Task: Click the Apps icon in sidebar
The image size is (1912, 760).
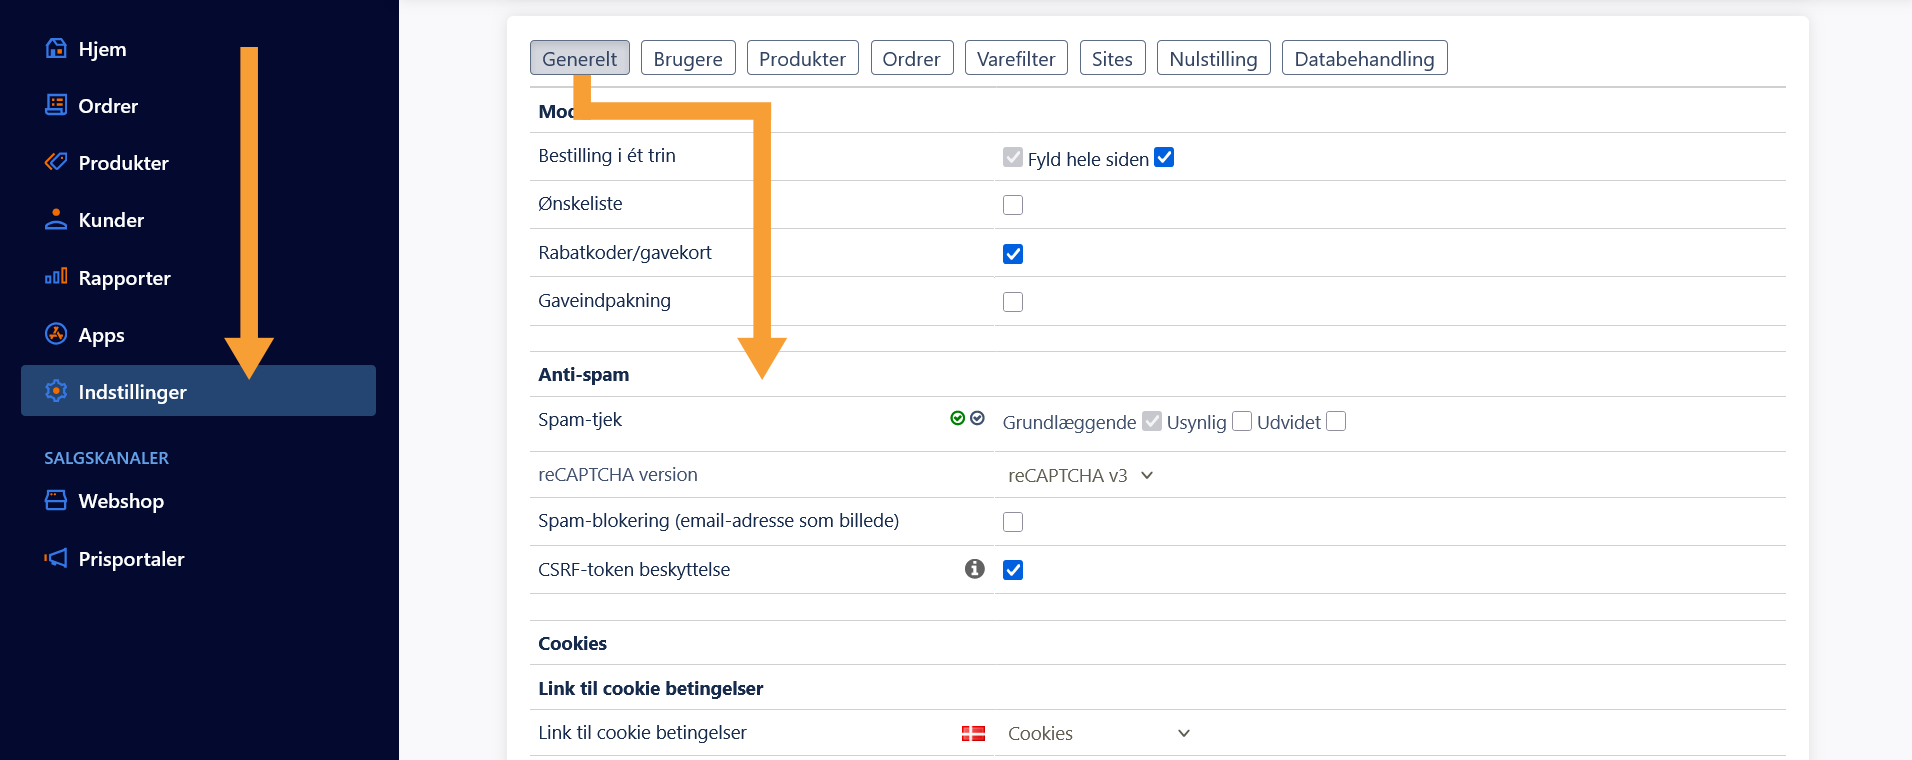Action: (x=56, y=334)
